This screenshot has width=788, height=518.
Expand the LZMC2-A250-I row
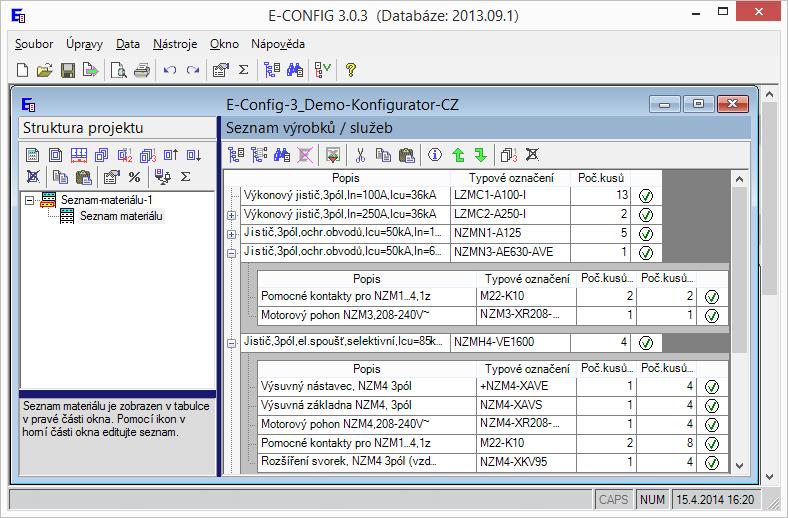click(232, 215)
